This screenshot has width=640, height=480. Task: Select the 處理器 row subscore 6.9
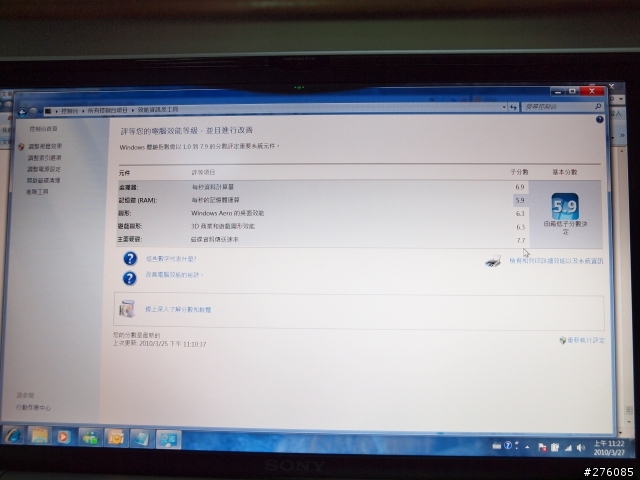[x=520, y=187]
